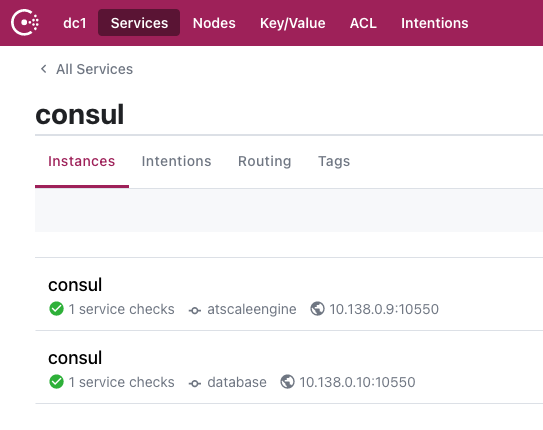Go back to All Services

[x=94, y=69]
